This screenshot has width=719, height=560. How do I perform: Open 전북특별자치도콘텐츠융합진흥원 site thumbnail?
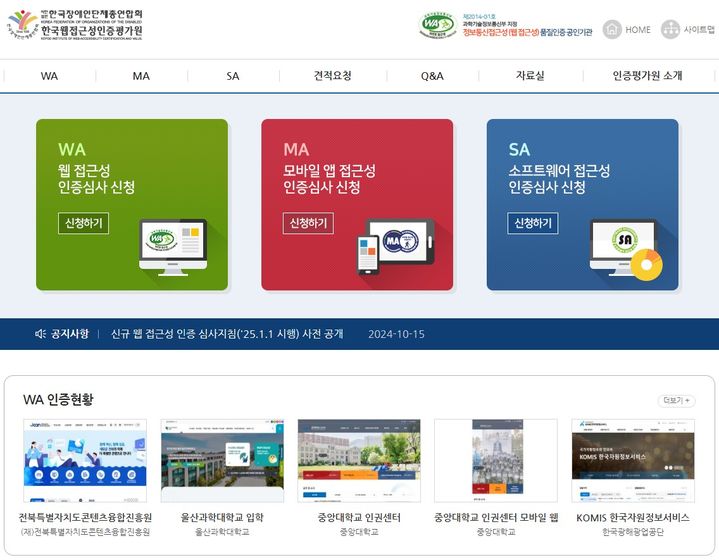click(x=85, y=460)
